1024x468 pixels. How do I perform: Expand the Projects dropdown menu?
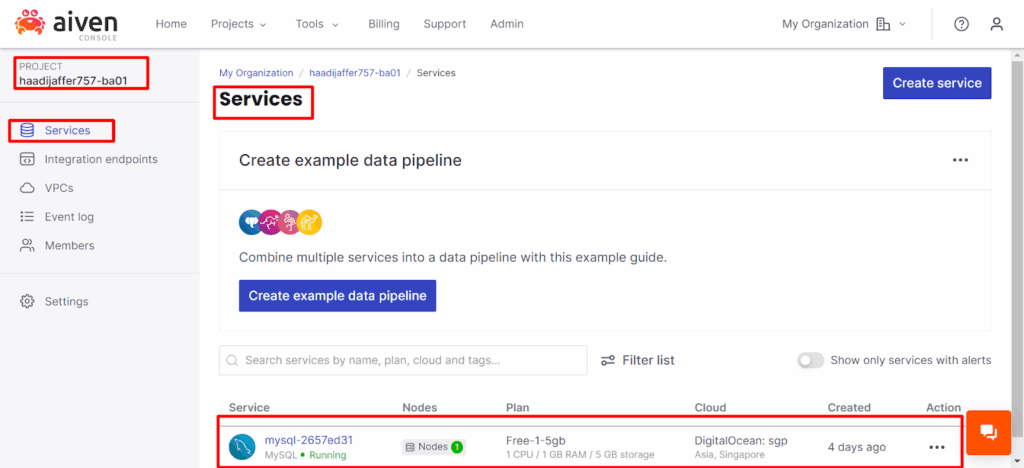(x=238, y=24)
